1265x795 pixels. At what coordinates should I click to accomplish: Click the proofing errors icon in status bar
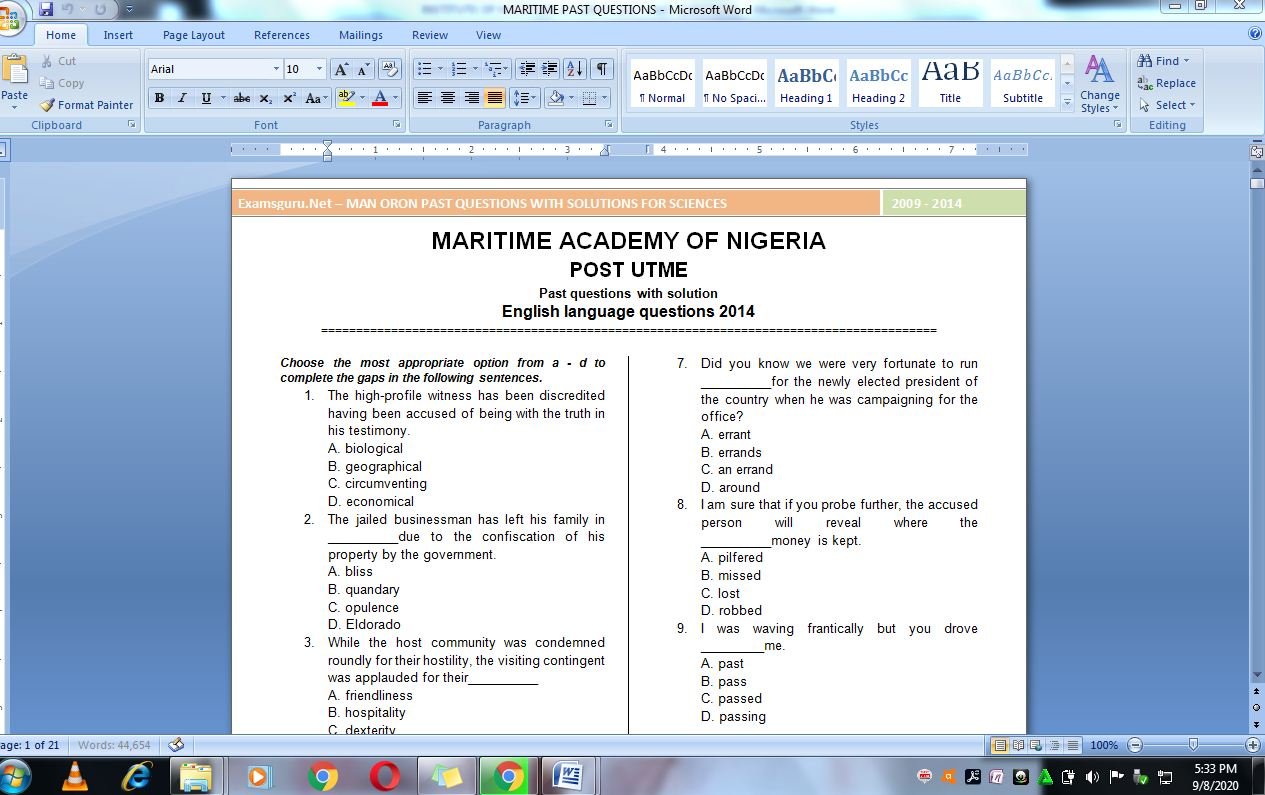click(x=176, y=745)
